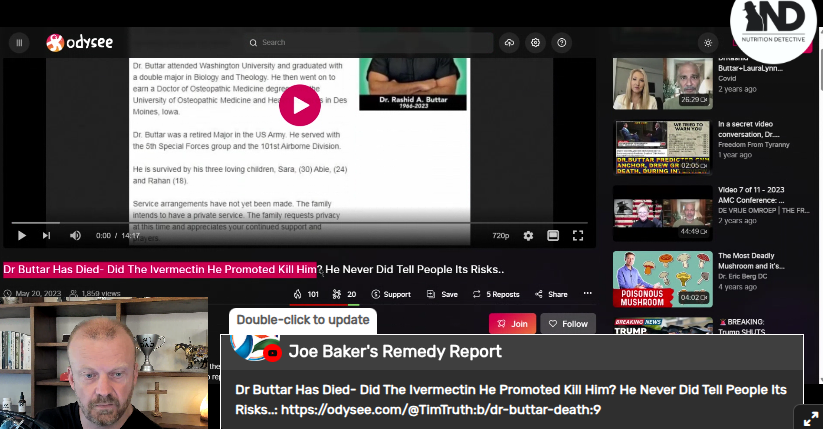Open 'The Most Deadly Mushroom and it's...' title
823x429 pixels.
pyautogui.click(x=751, y=261)
